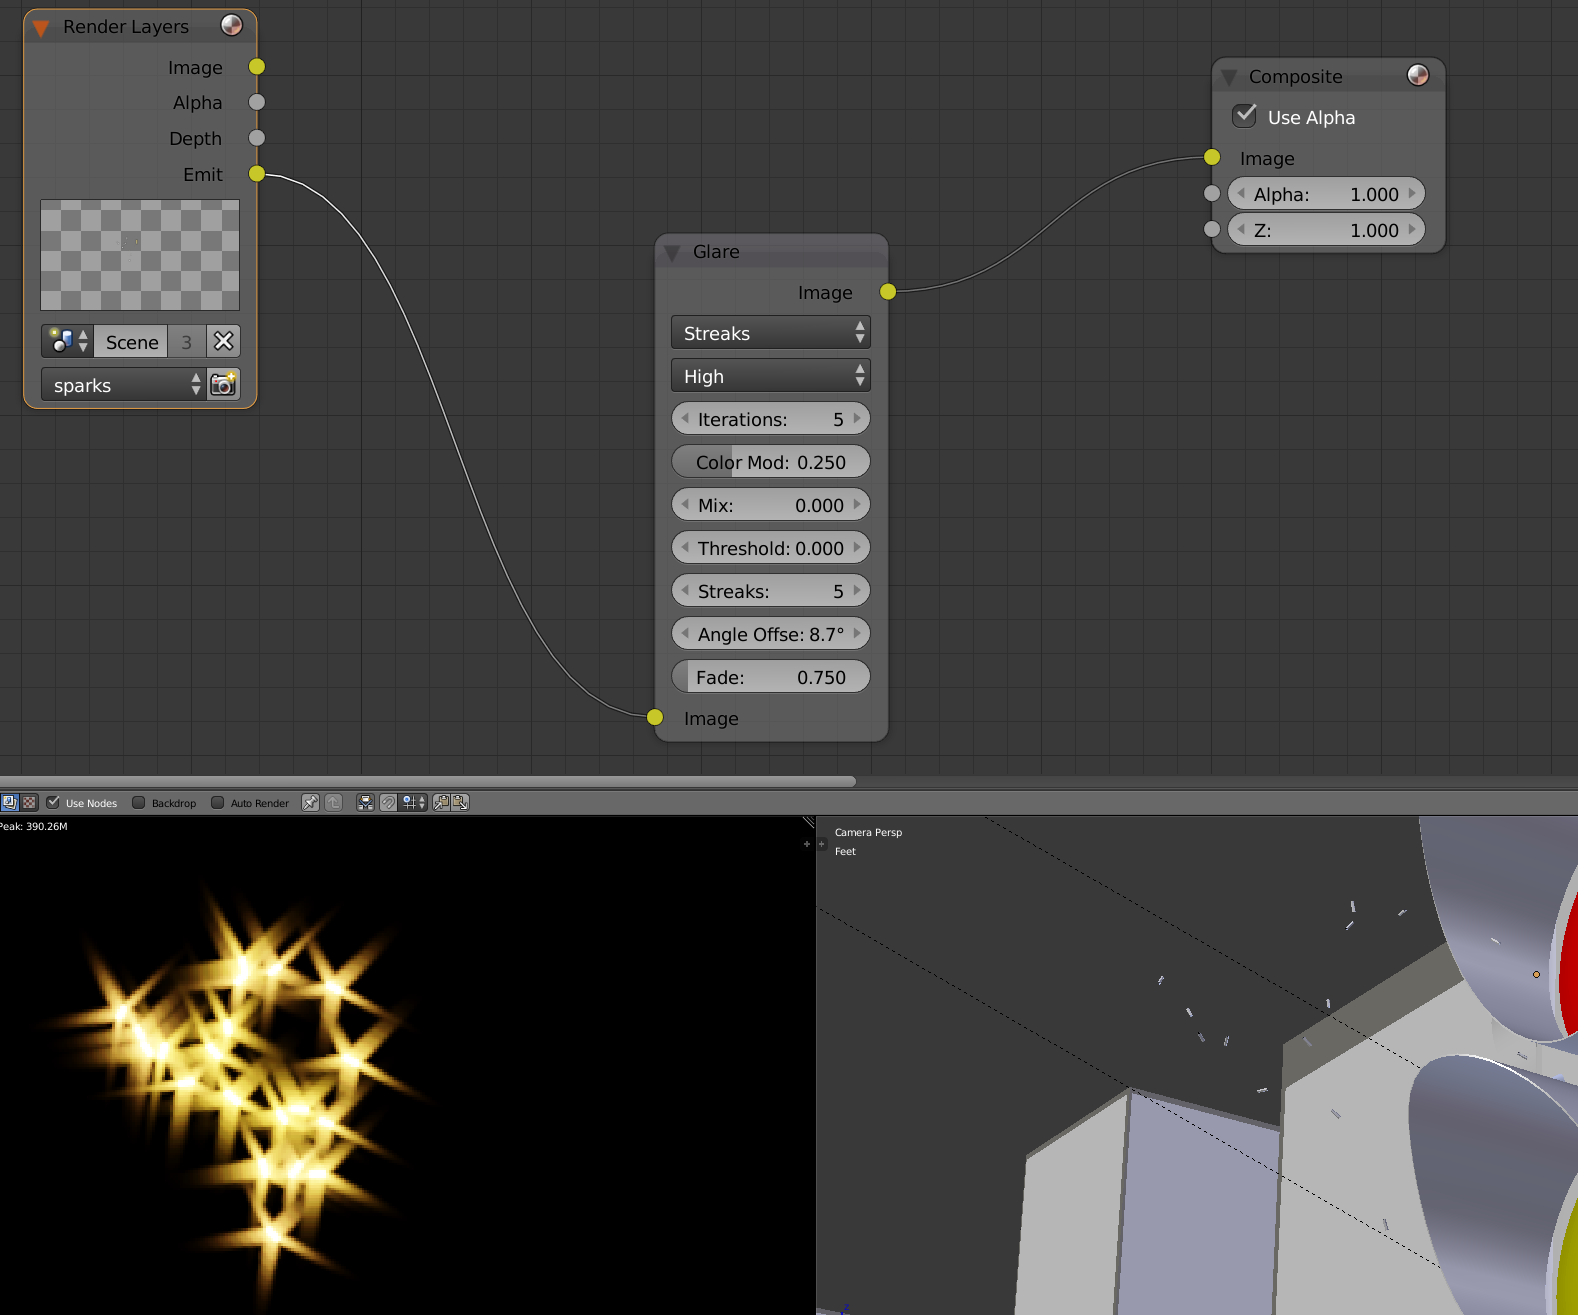The height and width of the screenshot is (1315, 1578).
Task: Select the texture node tree type icon
Action: coord(29,802)
